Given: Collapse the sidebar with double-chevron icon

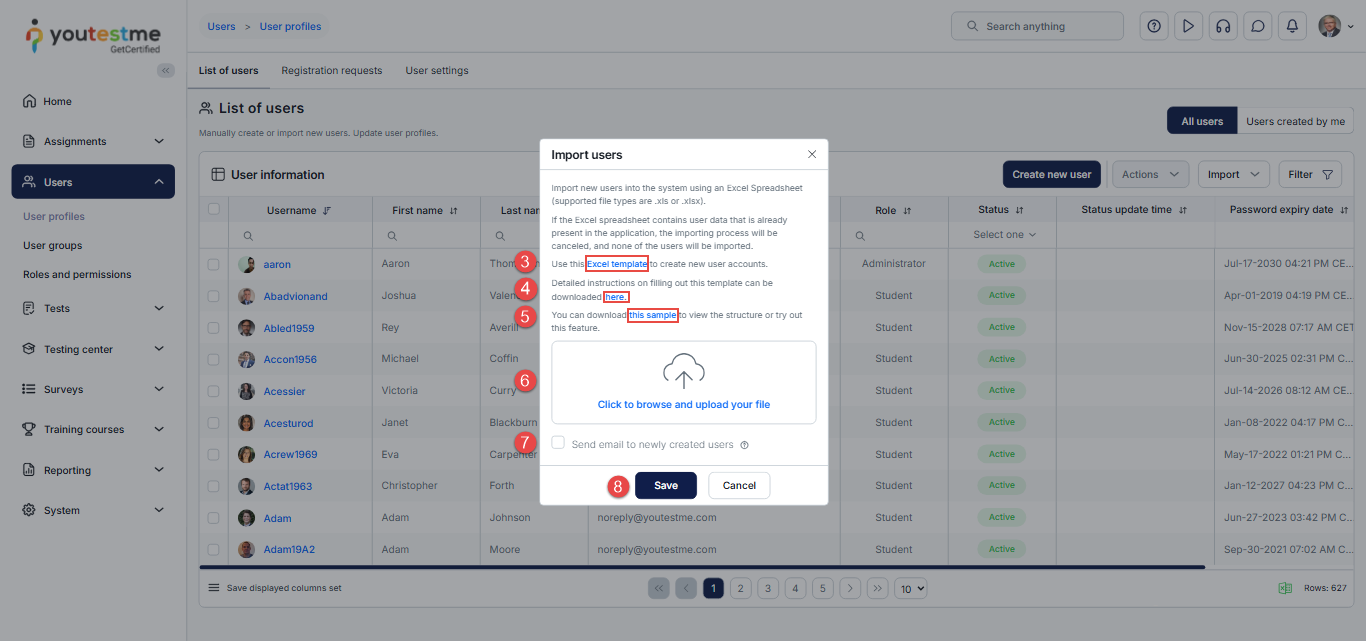Looking at the screenshot, I should [x=166, y=70].
